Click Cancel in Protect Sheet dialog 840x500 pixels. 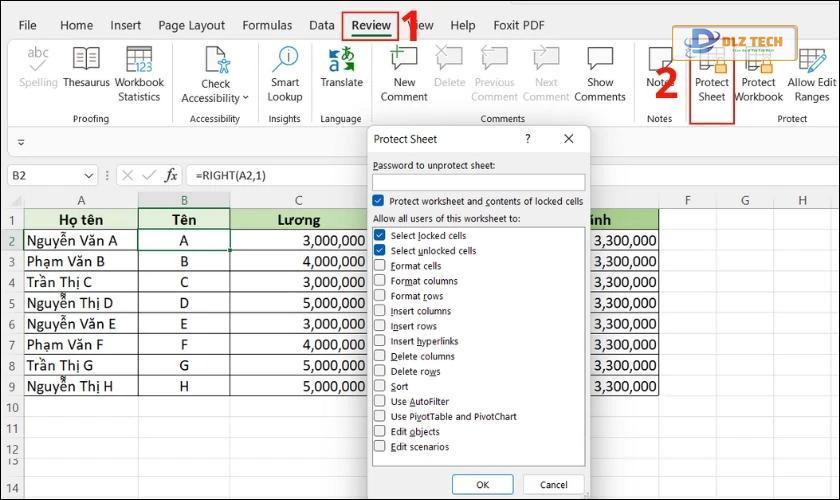coord(553,484)
